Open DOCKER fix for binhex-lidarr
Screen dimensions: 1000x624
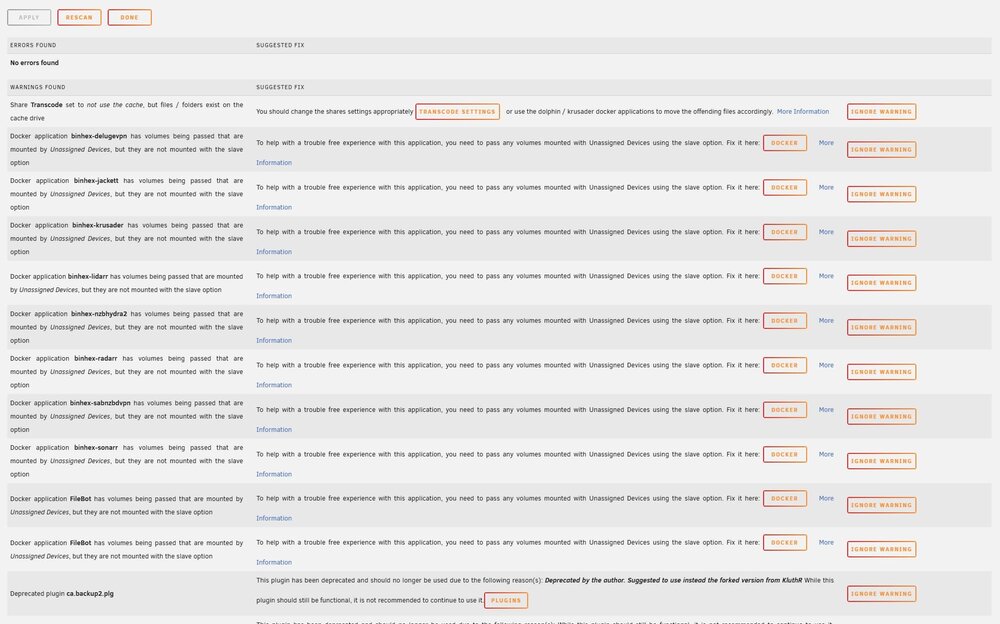pos(784,276)
